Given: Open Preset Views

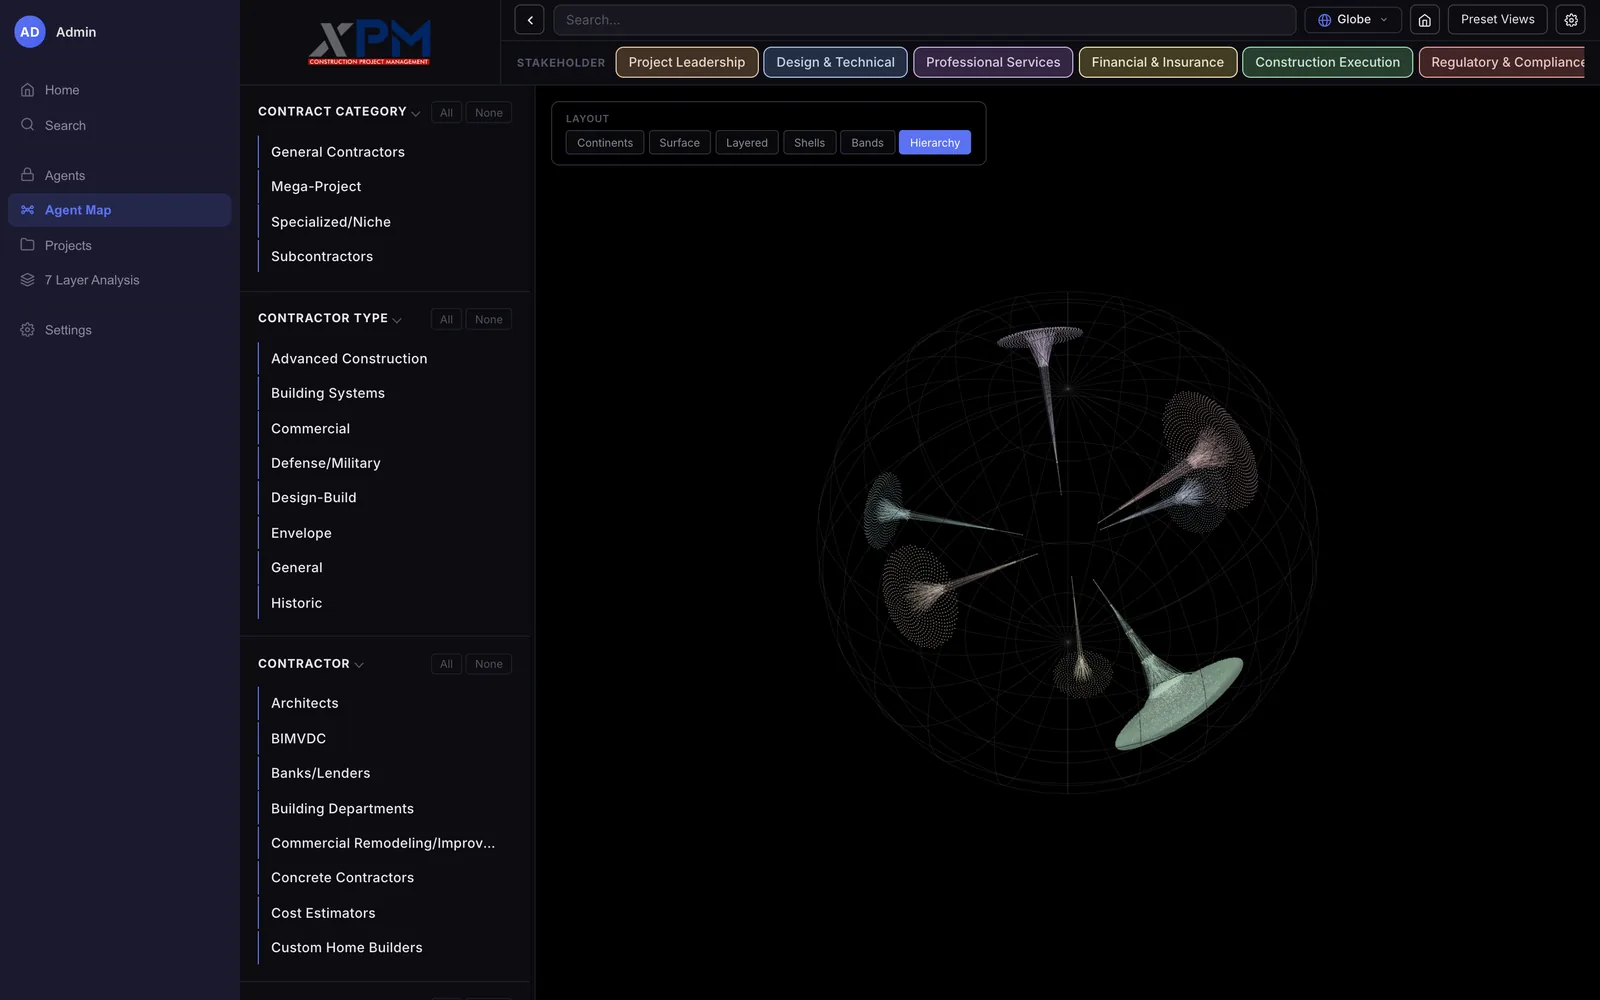Looking at the screenshot, I should (1497, 20).
